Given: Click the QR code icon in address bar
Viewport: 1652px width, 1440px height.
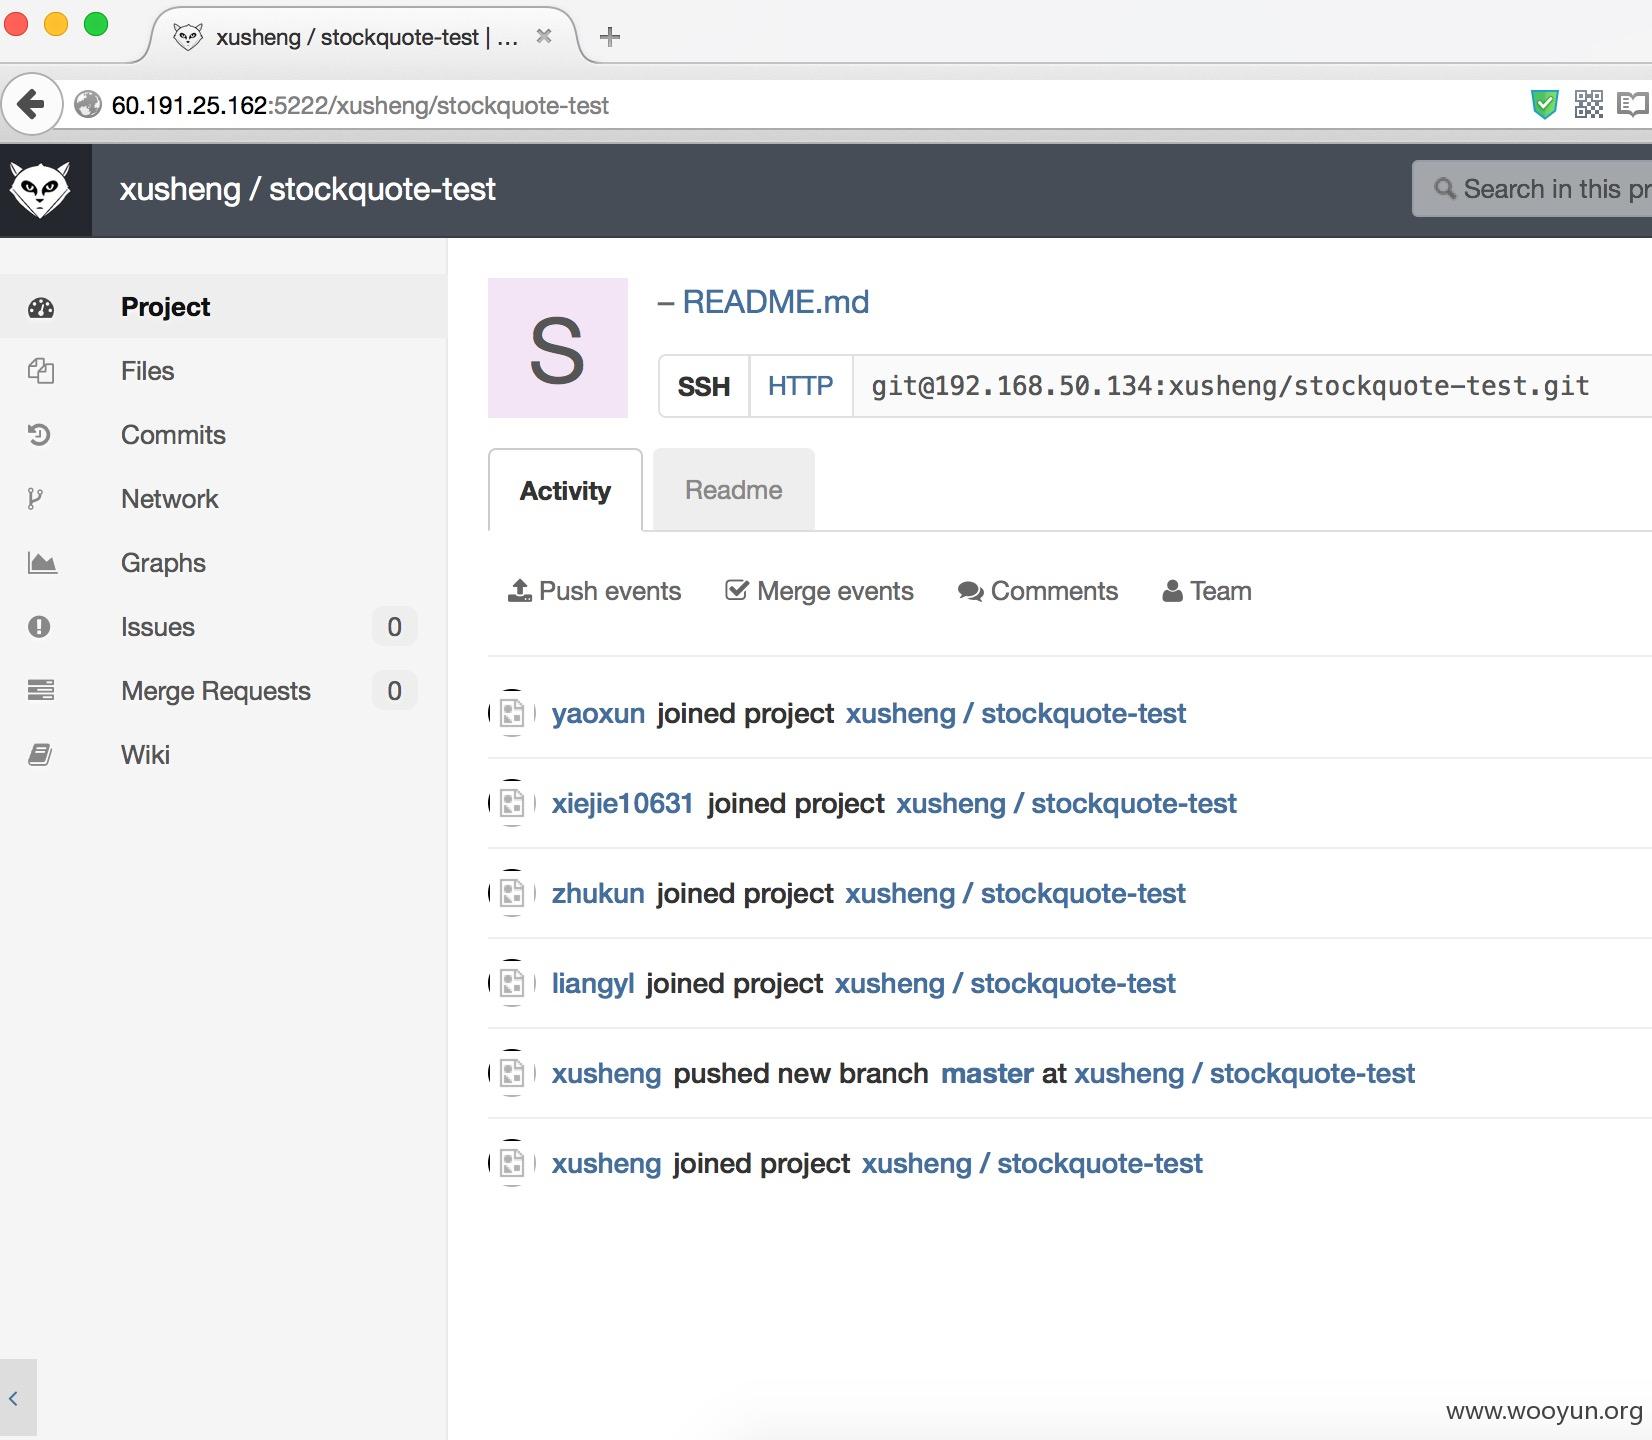Looking at the screenshot, I should click(x=1588, y=104).
